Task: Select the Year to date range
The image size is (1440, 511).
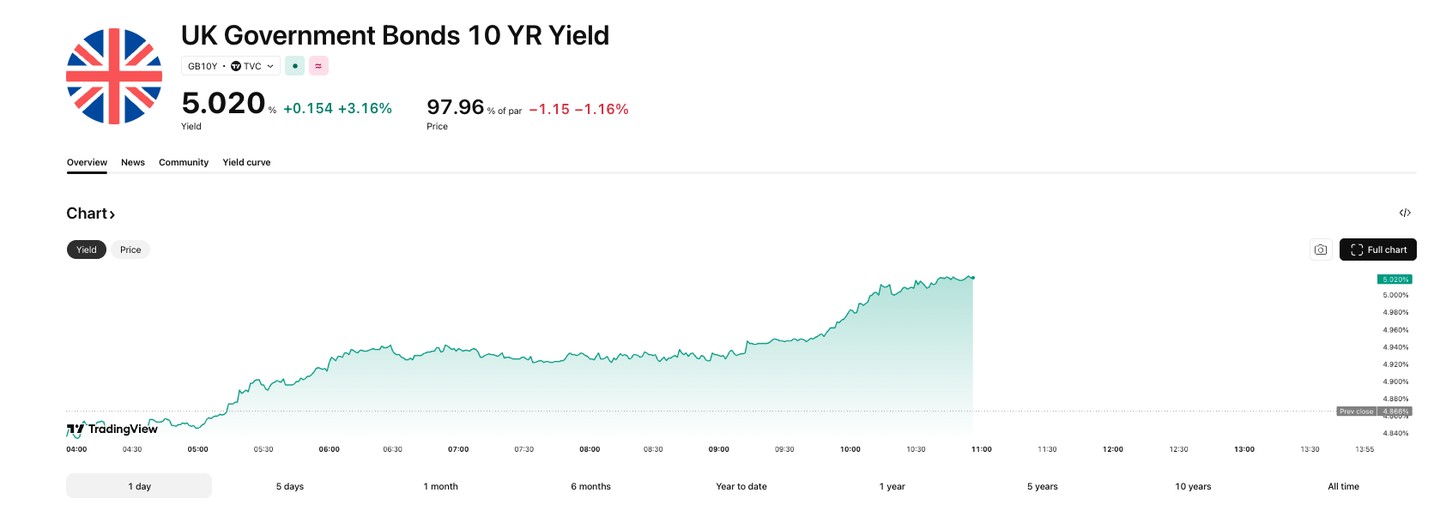Action: pos(741,486)
